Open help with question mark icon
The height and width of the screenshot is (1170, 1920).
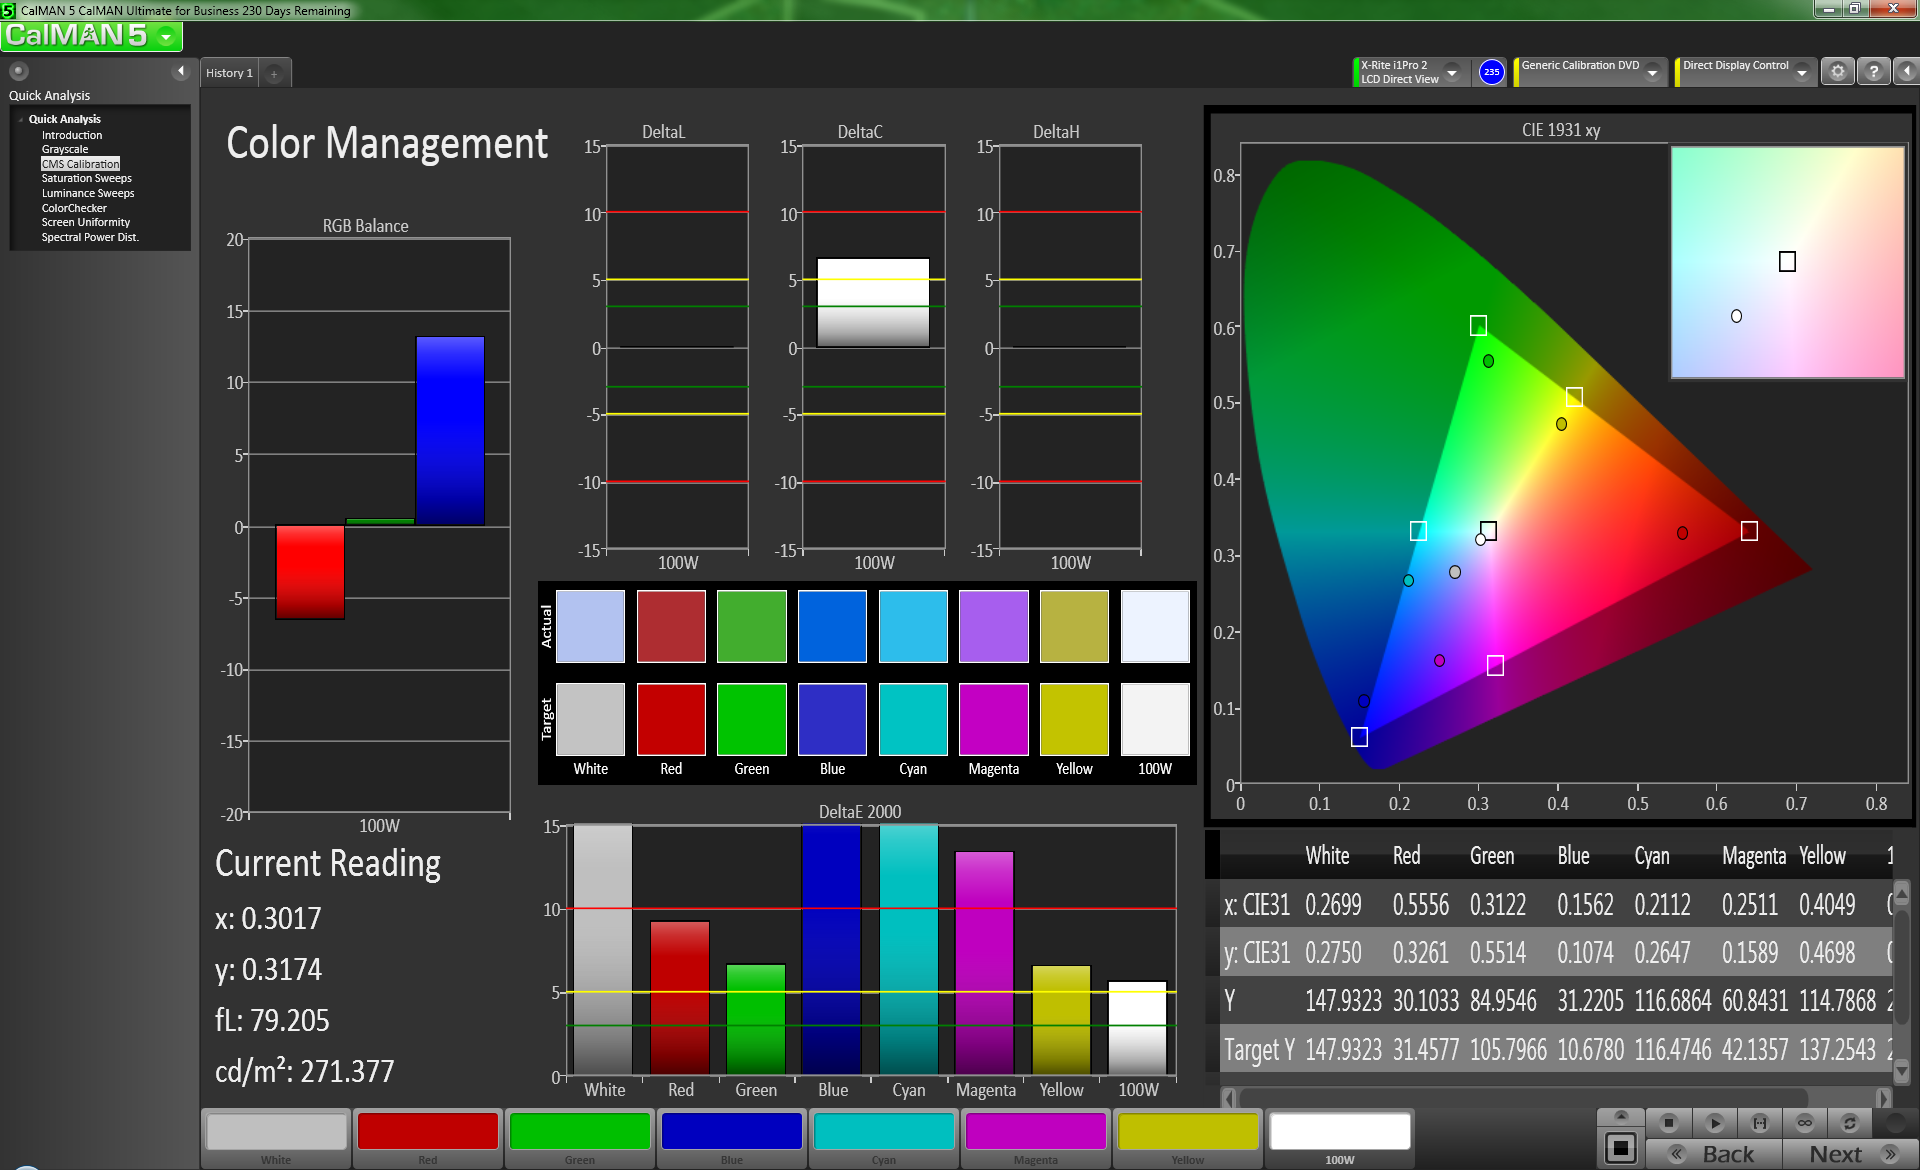pos(1873,72)
